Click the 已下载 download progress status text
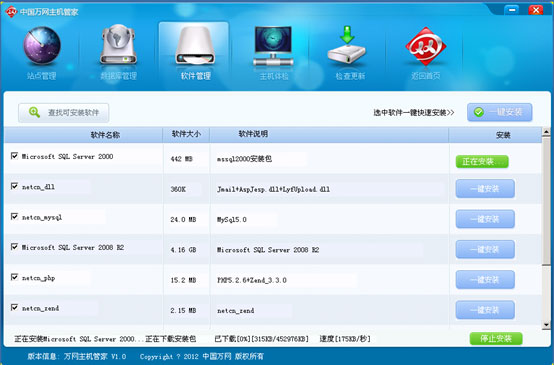 [261, 339]
